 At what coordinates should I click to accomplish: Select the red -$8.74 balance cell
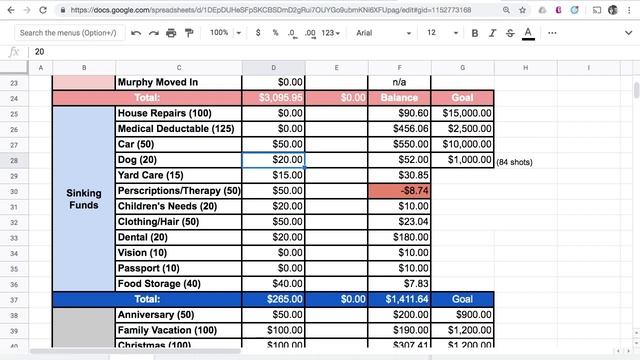point(399,191)
